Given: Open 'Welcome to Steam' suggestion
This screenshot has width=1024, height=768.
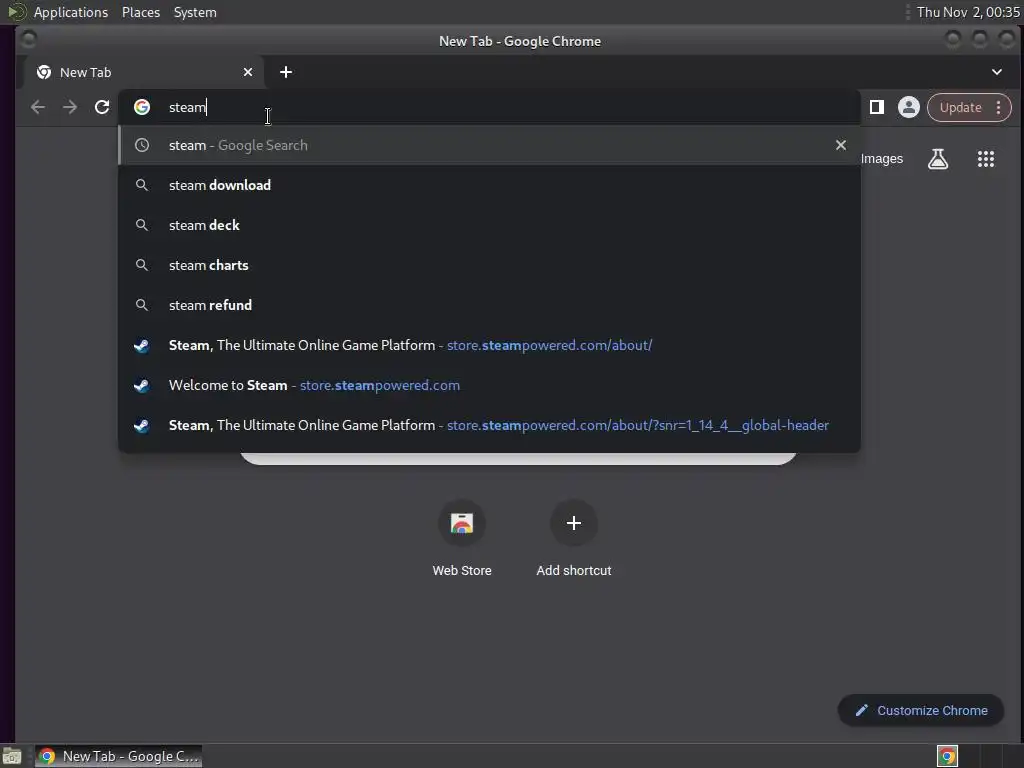Looking at the screenshot, I should 489,385.
